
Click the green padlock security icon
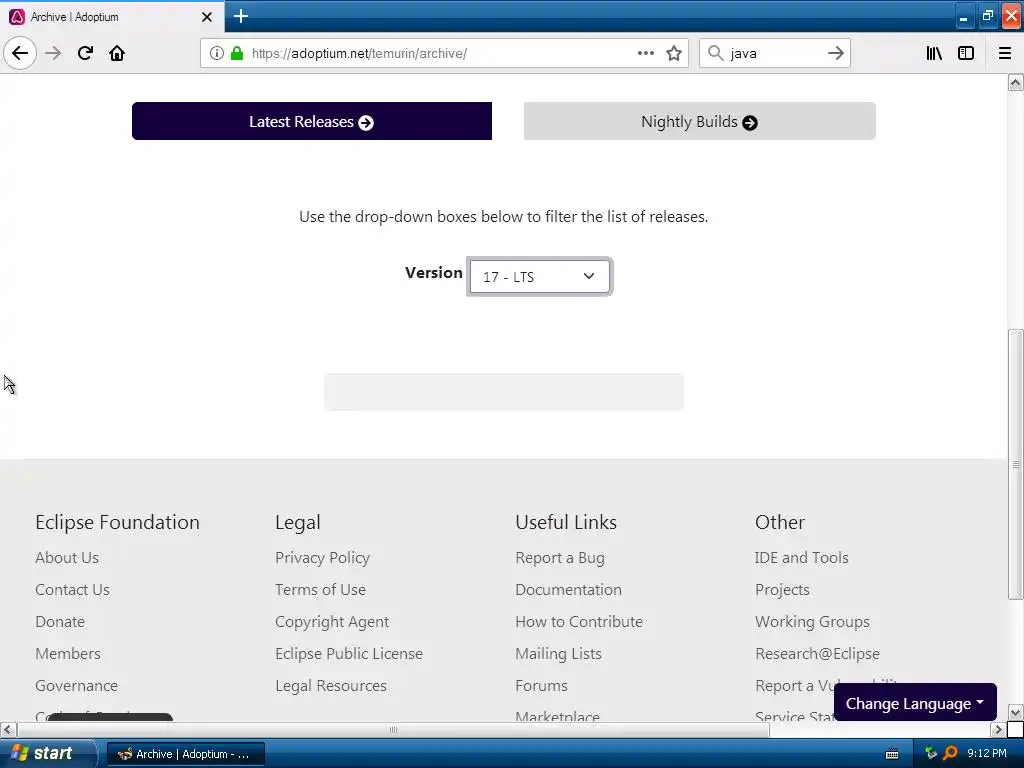pyautogui.click(x=237, y=53)
